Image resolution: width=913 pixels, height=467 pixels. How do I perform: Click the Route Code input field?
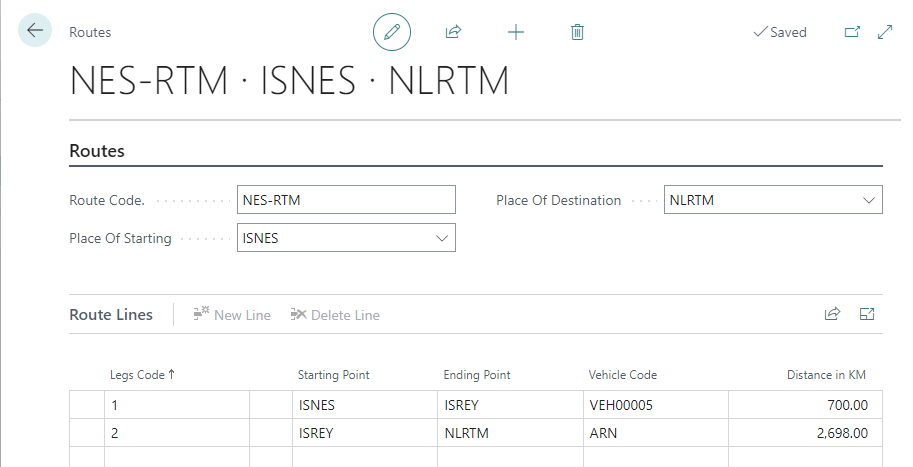pos(346,200)
